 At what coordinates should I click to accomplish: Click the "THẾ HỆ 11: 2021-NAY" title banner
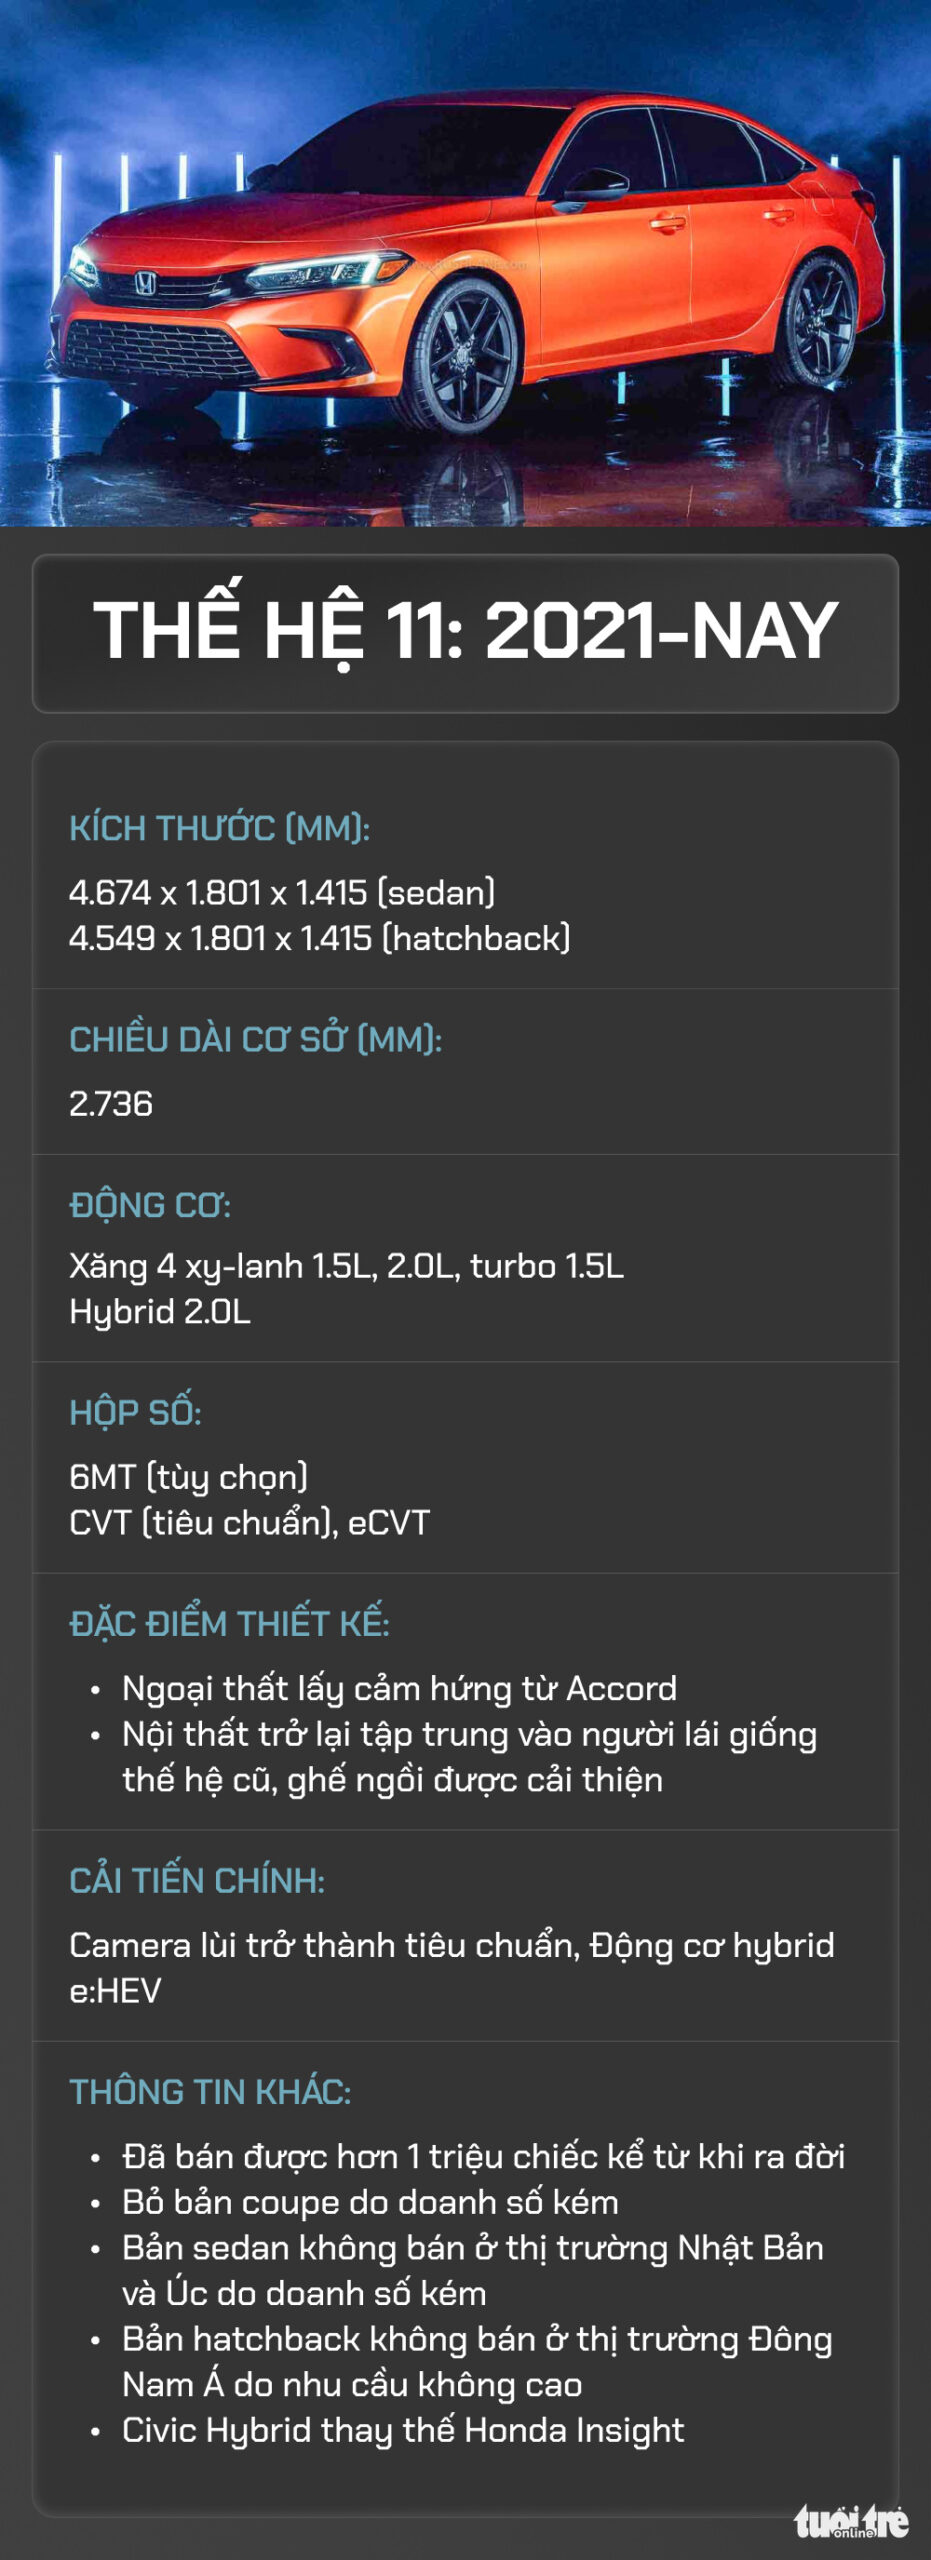tap(465, 632)
